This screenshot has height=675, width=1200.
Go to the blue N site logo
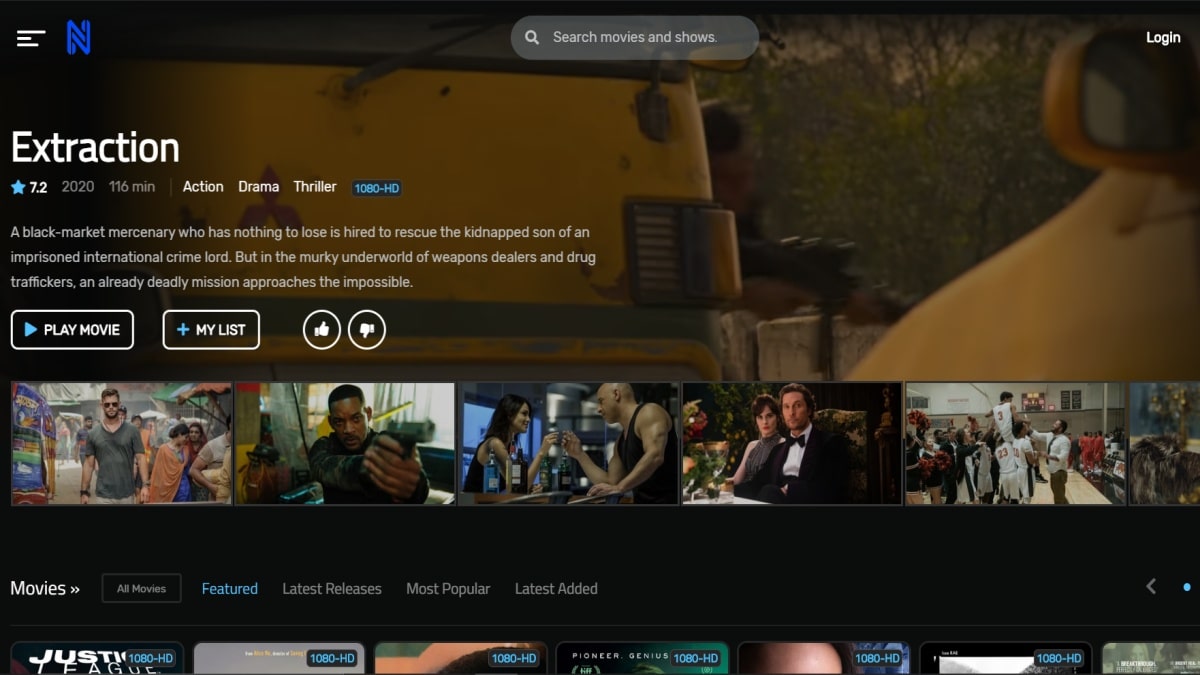point(78,38)
